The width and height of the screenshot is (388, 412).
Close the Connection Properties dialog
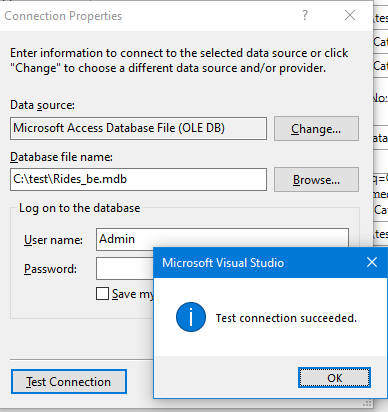tap(350, 15)
